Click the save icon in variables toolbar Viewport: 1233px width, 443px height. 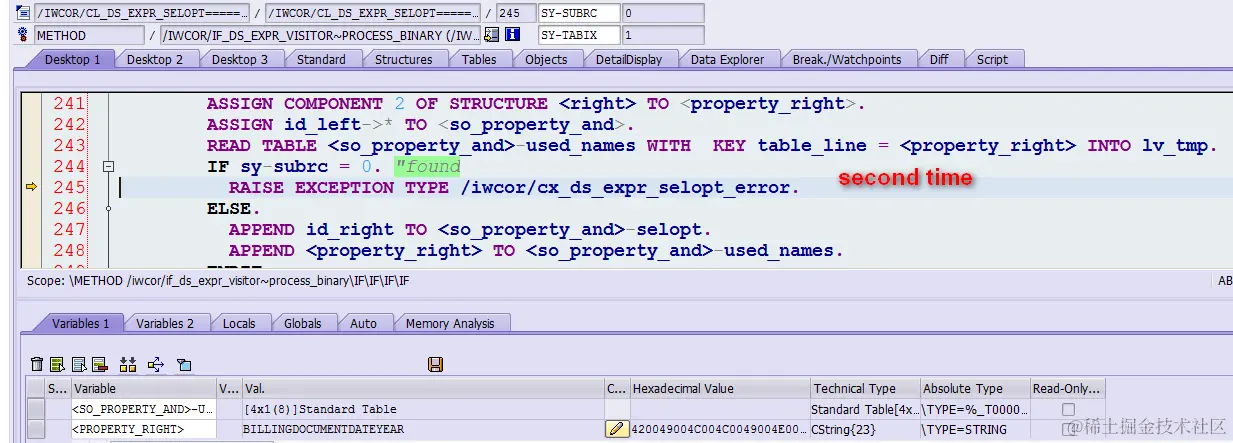click(435, 365)
